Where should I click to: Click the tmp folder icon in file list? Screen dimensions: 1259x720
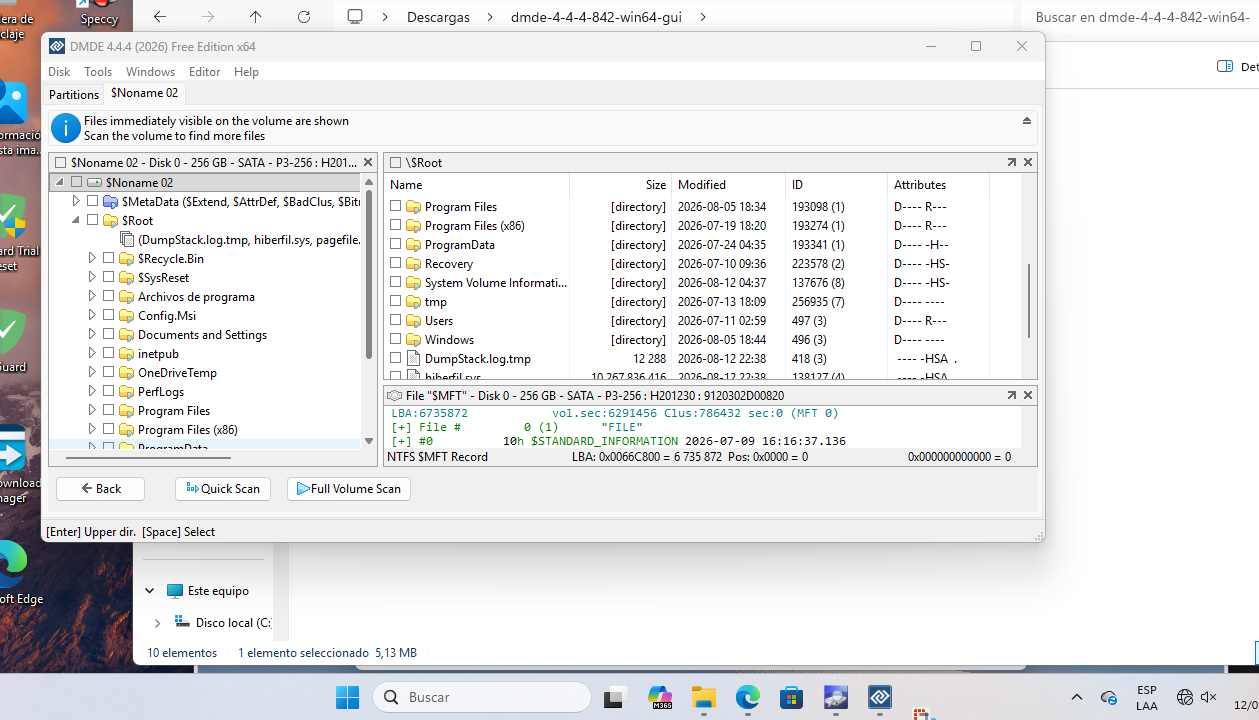[x=413, y=301]
